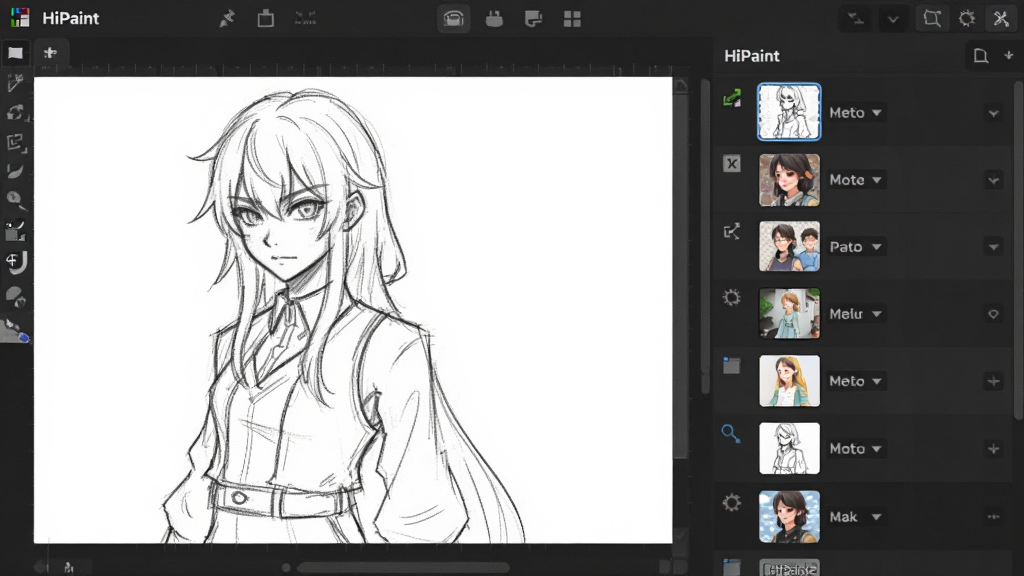Click the HiPaint panel title
The image size is (1024, 576).
(x=752, y=56)
